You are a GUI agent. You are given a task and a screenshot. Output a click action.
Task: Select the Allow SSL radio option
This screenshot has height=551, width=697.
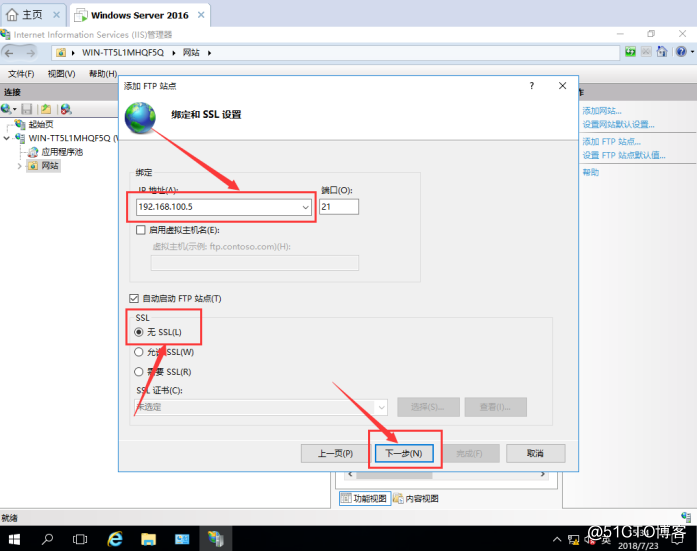click(x=139, y=352)
